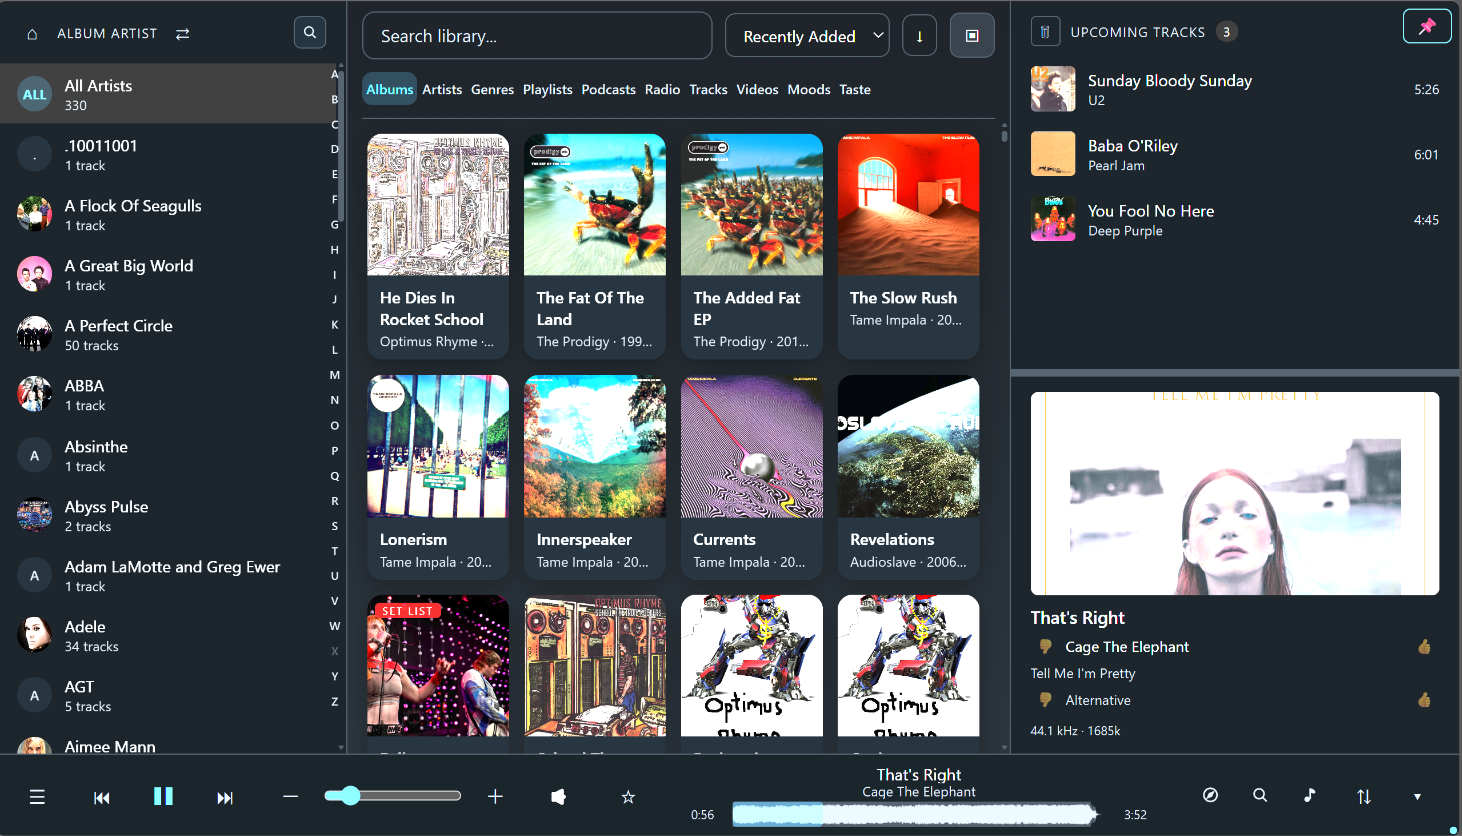Open the Taste tab
This screenshot has height=836, width=1462.
click(x=855, y=89)
